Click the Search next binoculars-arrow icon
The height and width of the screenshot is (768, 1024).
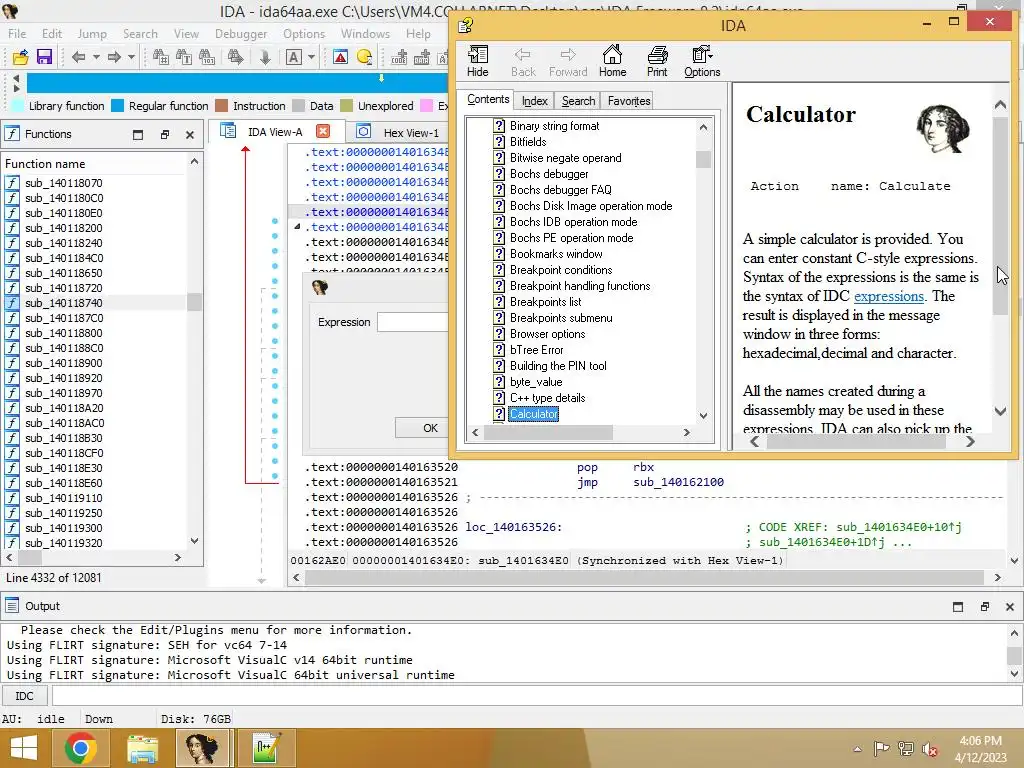(x=235, y=57)
